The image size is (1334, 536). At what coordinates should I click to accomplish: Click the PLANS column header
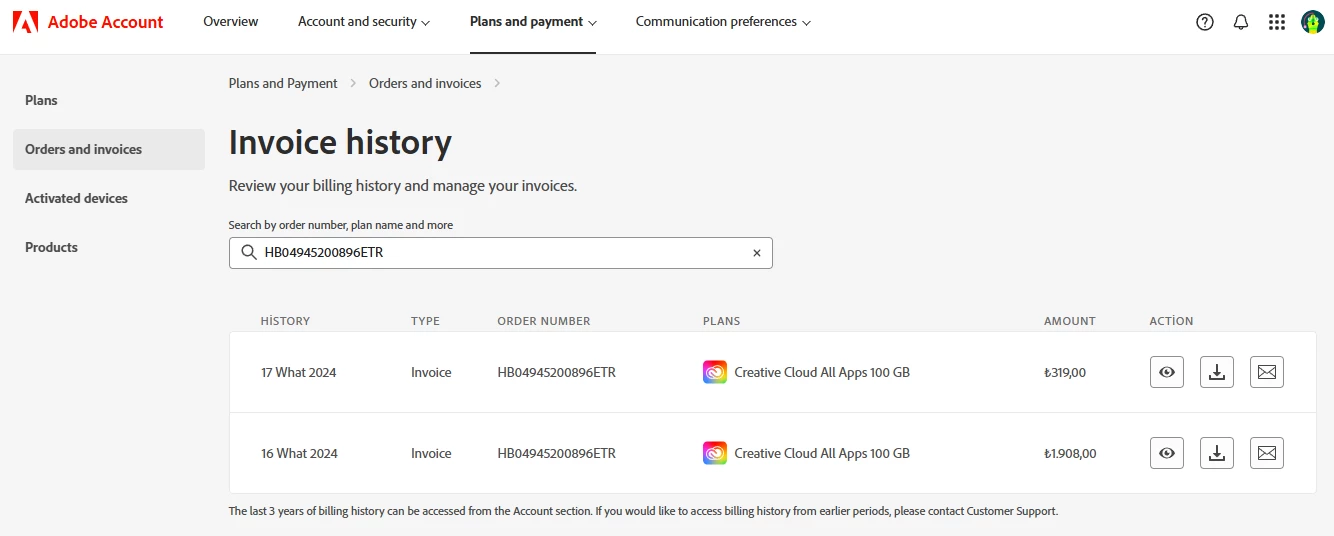tap(721, 321)
